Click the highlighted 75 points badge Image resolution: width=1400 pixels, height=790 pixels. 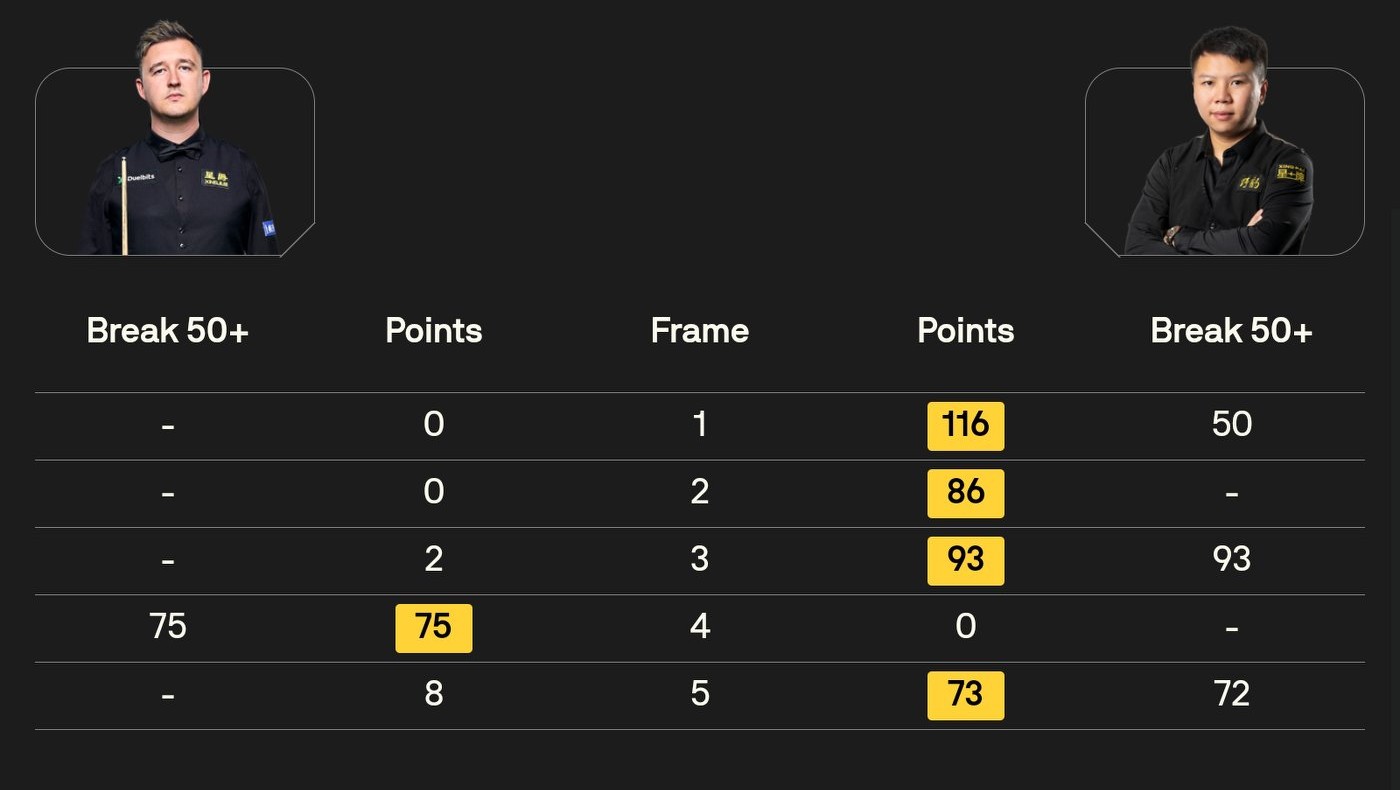tap(433, 628)
